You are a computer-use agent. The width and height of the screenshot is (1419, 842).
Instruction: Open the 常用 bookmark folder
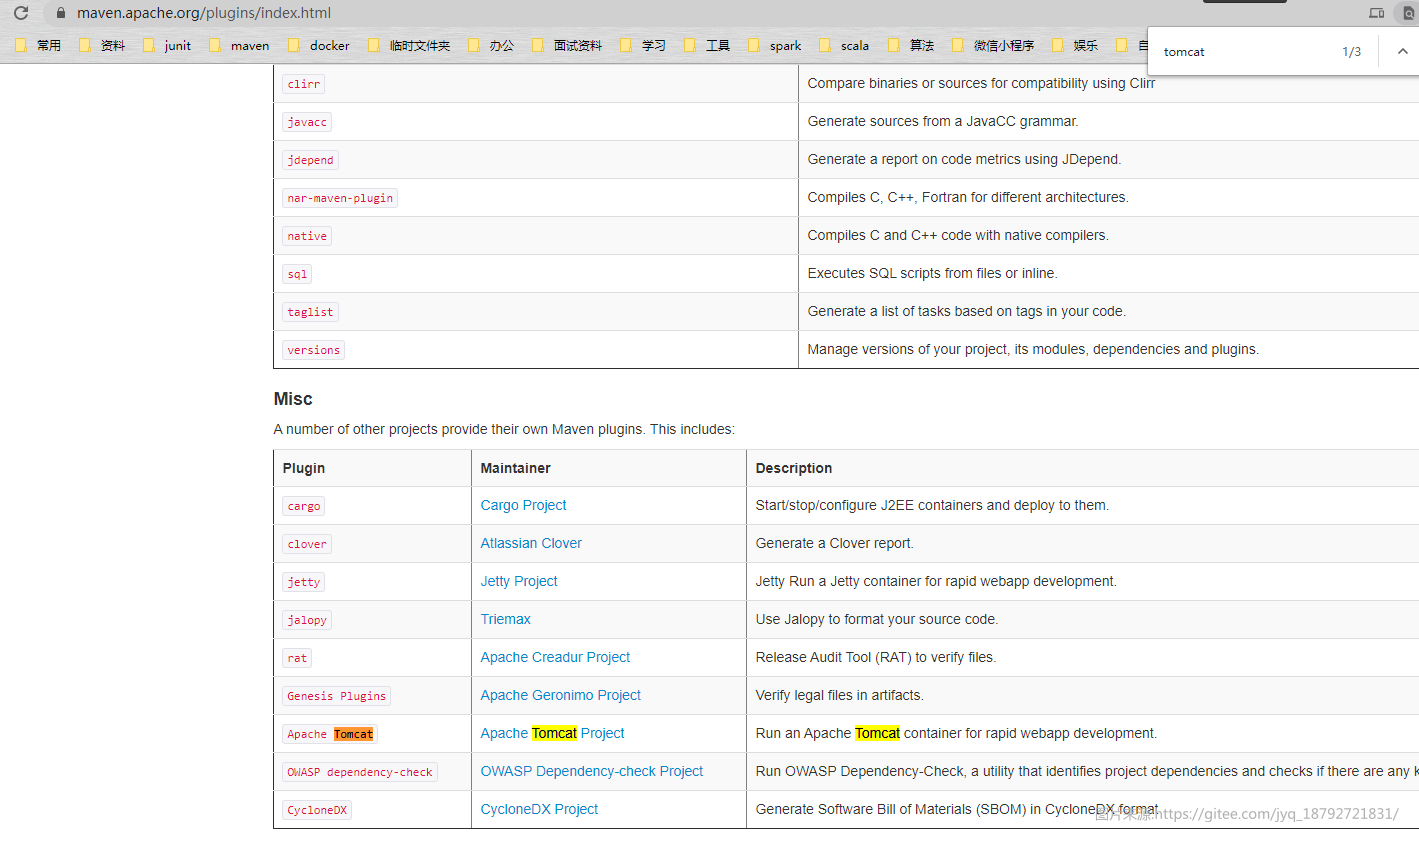click(39, 45)
